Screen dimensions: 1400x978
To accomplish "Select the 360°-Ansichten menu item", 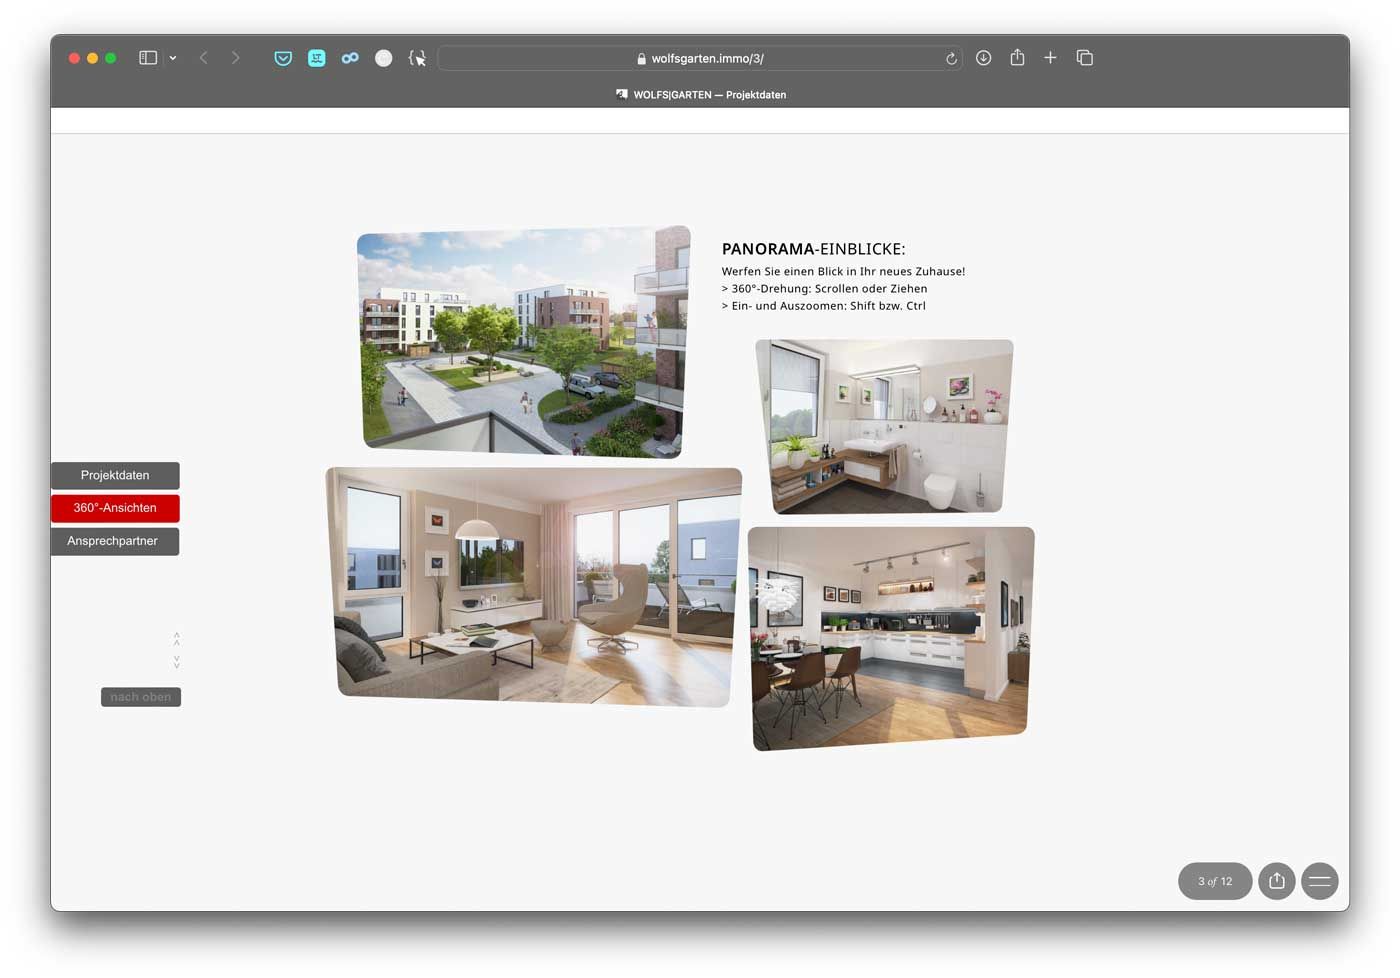I will 115,508.
